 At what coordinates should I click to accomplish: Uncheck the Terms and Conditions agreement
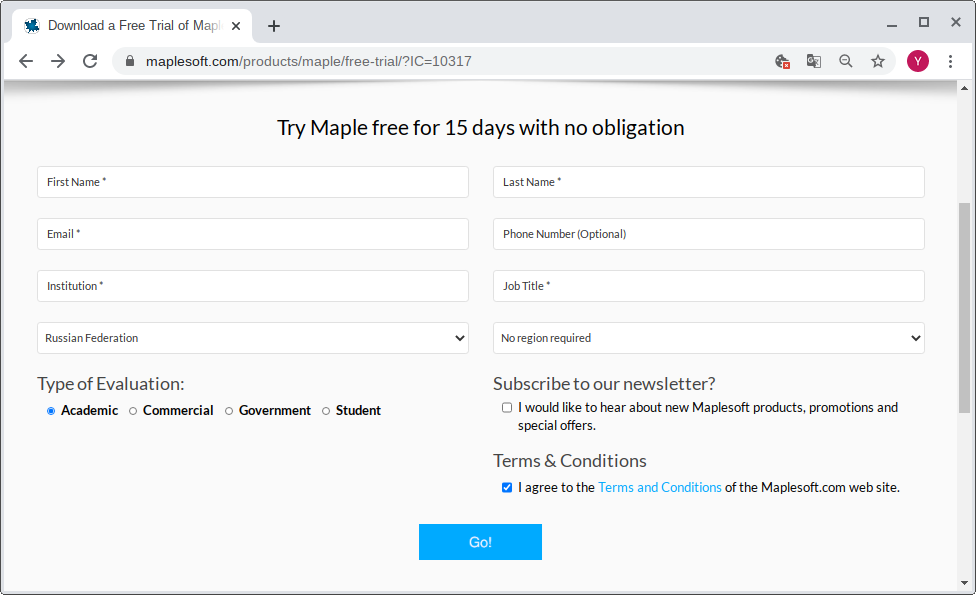tap(507, 487)
